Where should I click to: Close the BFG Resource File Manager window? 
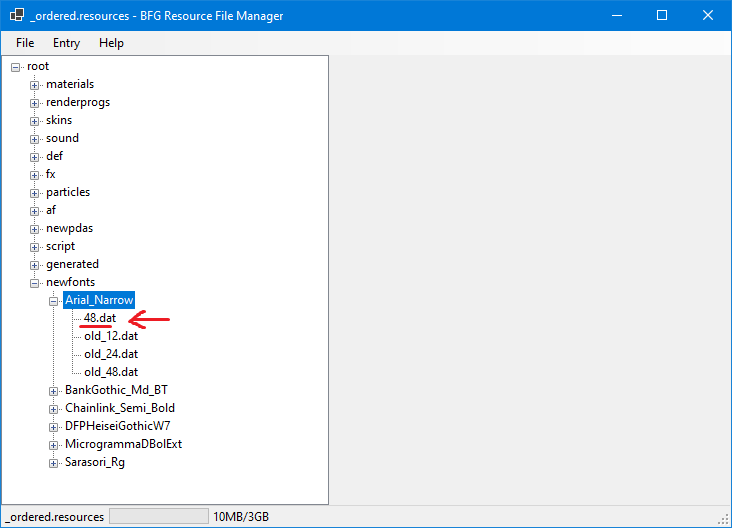point(708,15)
